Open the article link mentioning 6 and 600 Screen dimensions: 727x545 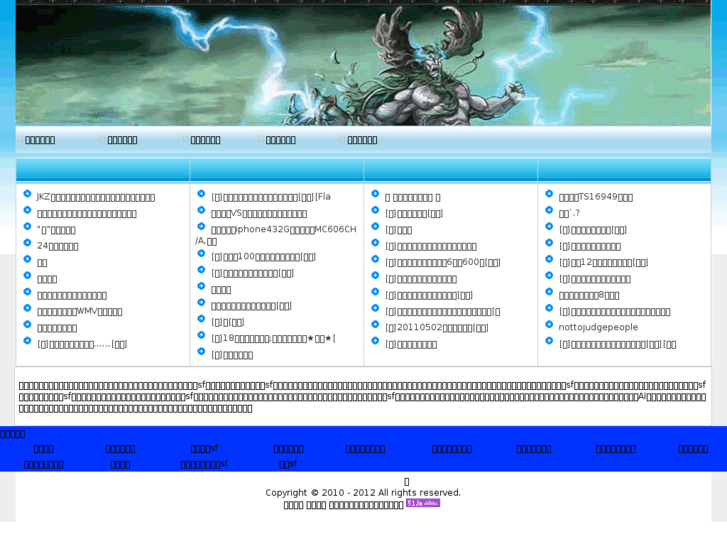[x=443, y=263]
